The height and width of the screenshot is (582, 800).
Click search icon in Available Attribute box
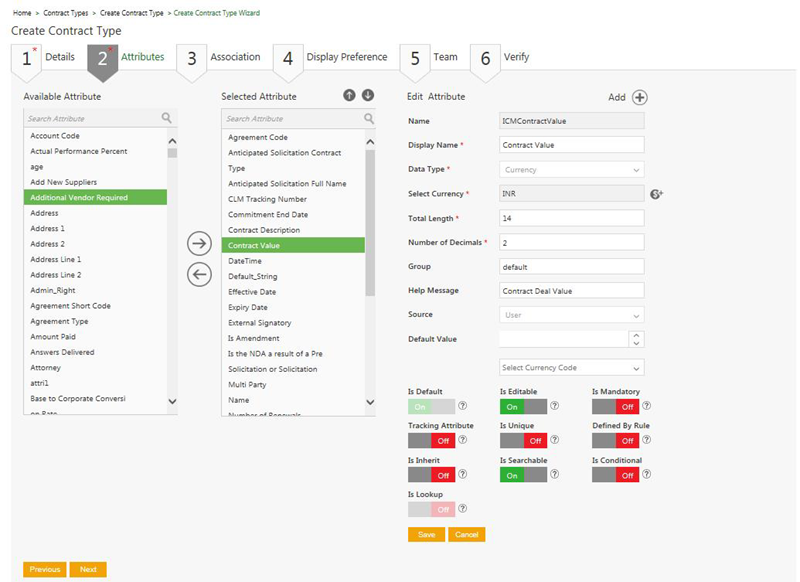(167, 118)
